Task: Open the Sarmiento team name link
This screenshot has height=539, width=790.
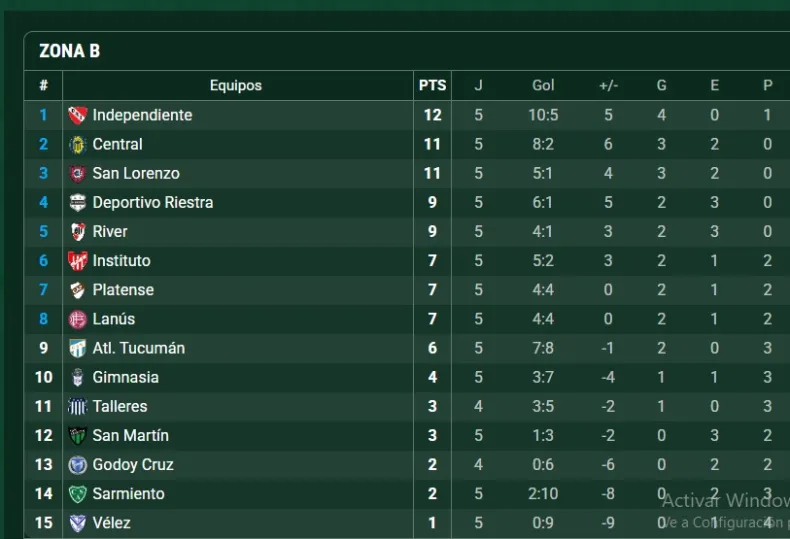Action: (x=128, y=494)
